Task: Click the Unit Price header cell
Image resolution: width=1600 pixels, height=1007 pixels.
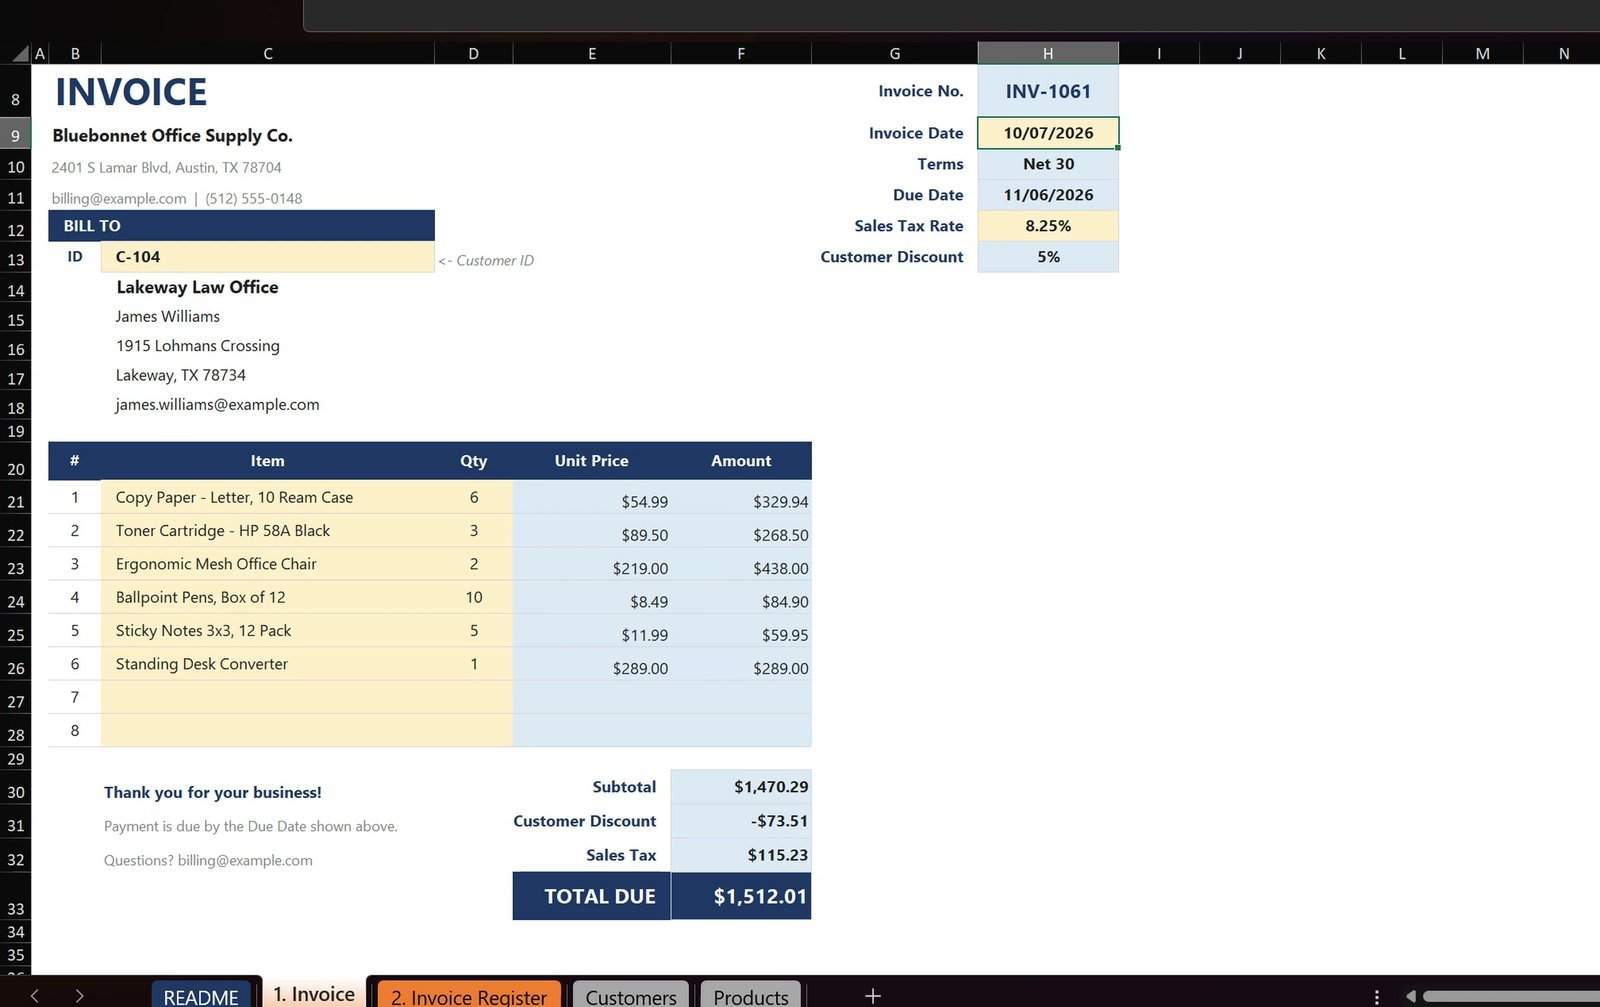Action: pos(591,461)
